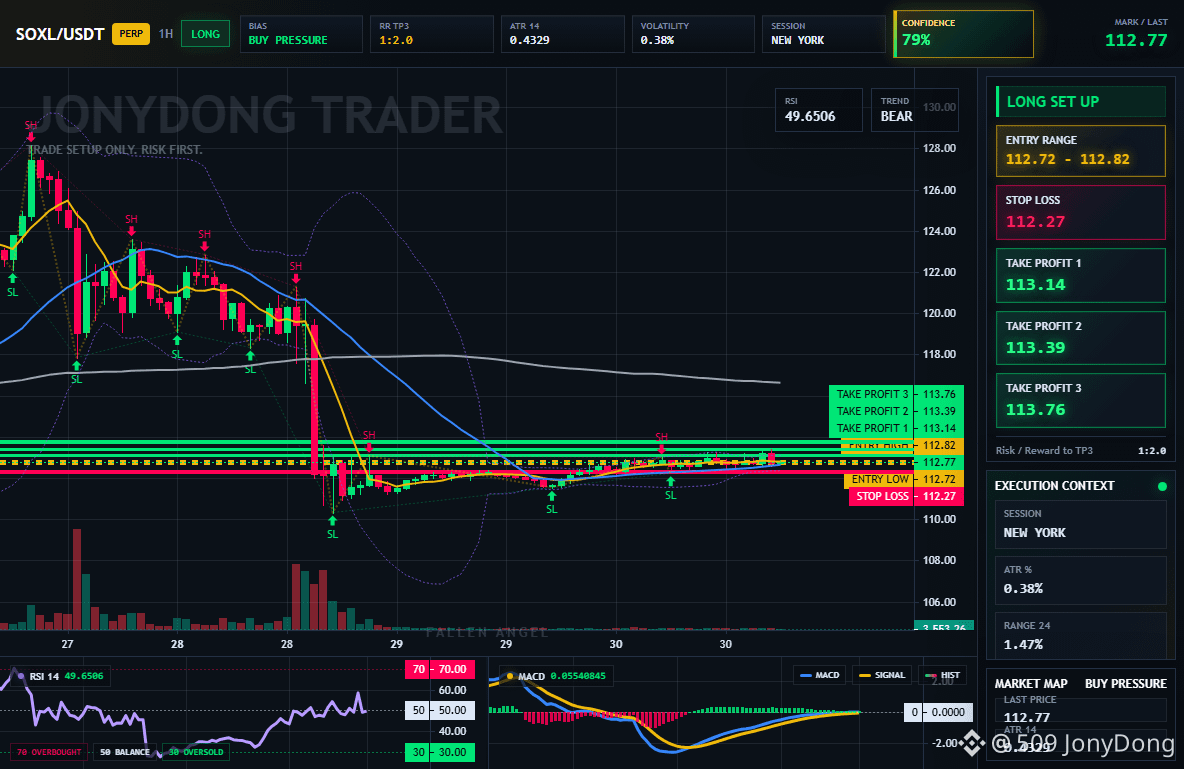This screenshot has width=1184, height=769.
Task: Open the Session New York card in sidebar
Action: pos(1081,523)
